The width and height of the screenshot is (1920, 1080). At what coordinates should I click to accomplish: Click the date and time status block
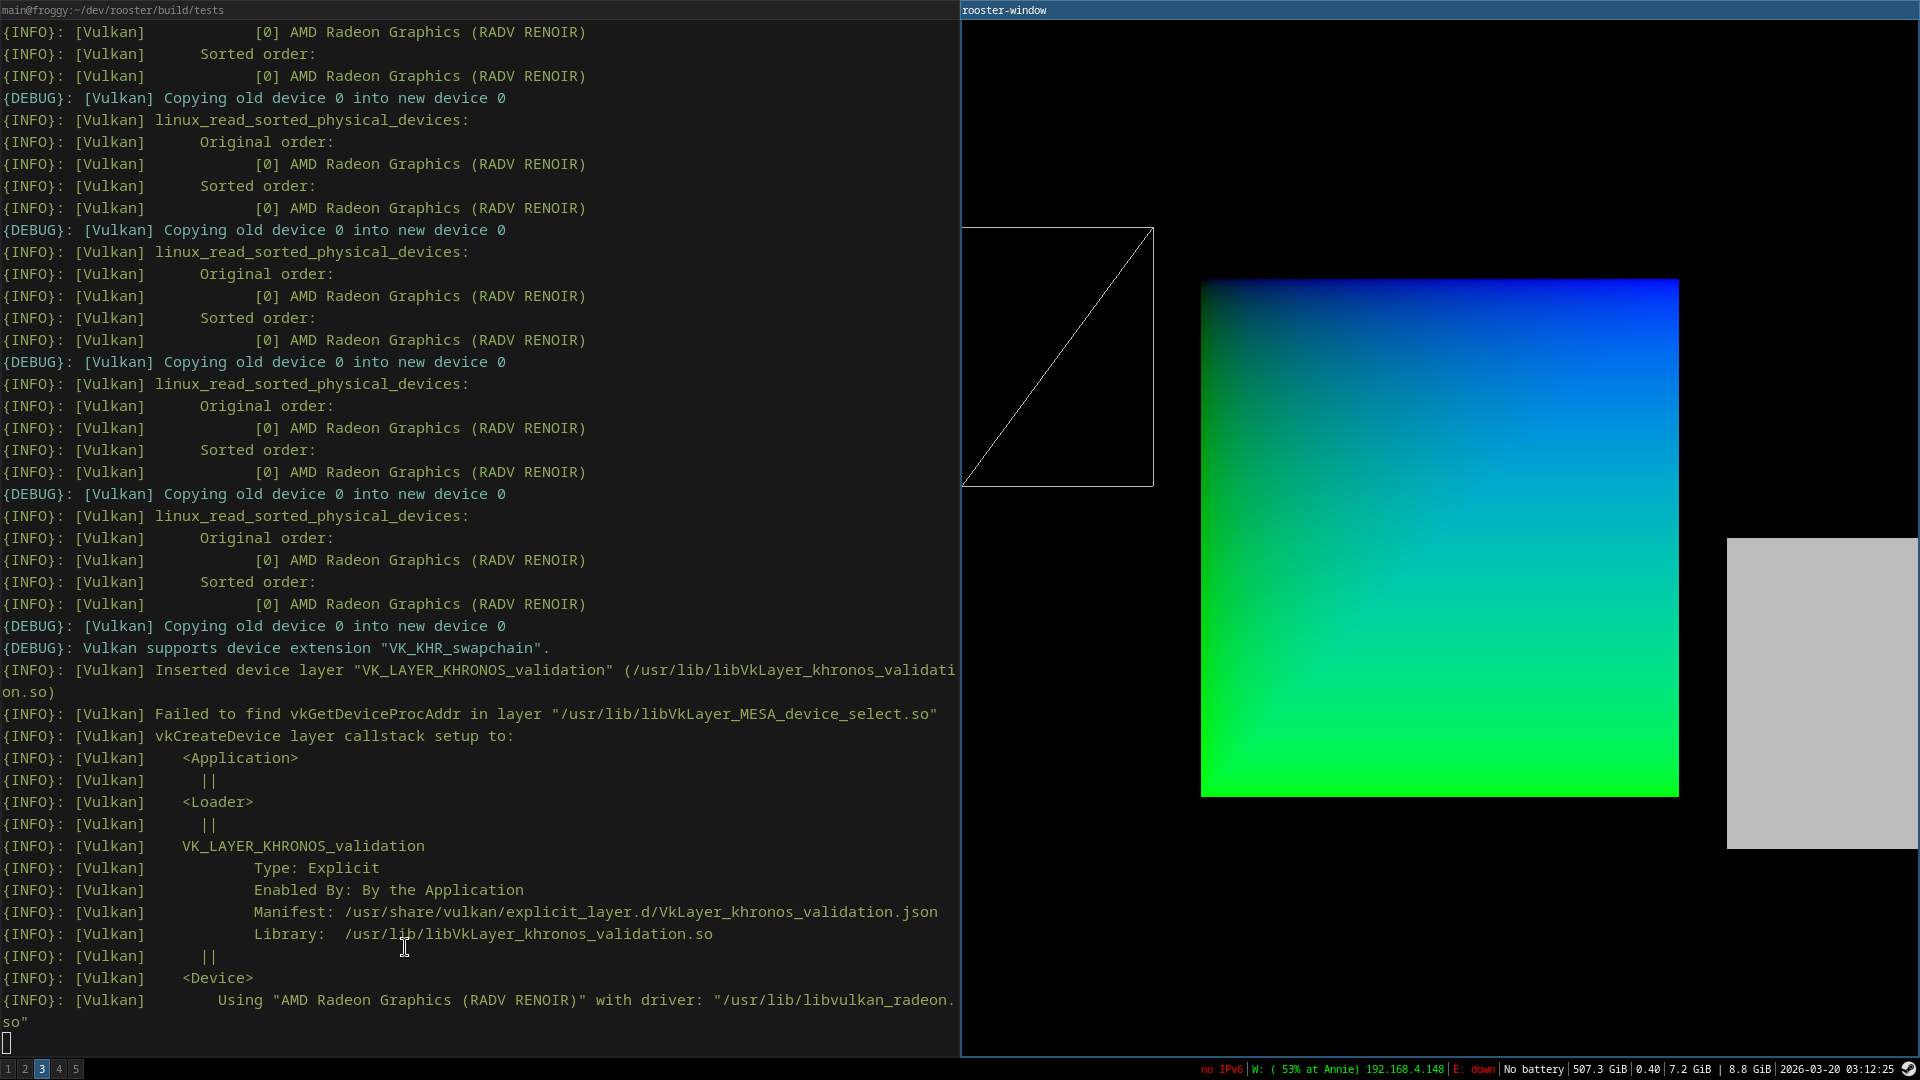click(1836, 1069)
